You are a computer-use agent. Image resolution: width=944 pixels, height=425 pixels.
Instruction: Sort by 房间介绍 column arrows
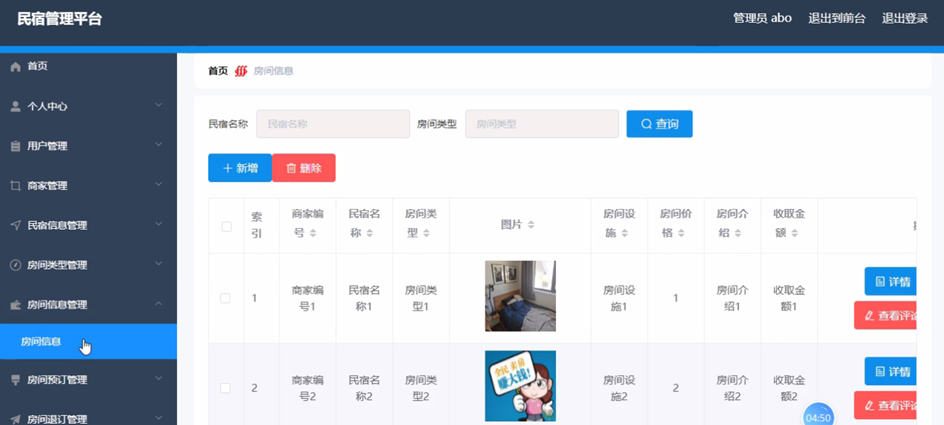(738, 234)
